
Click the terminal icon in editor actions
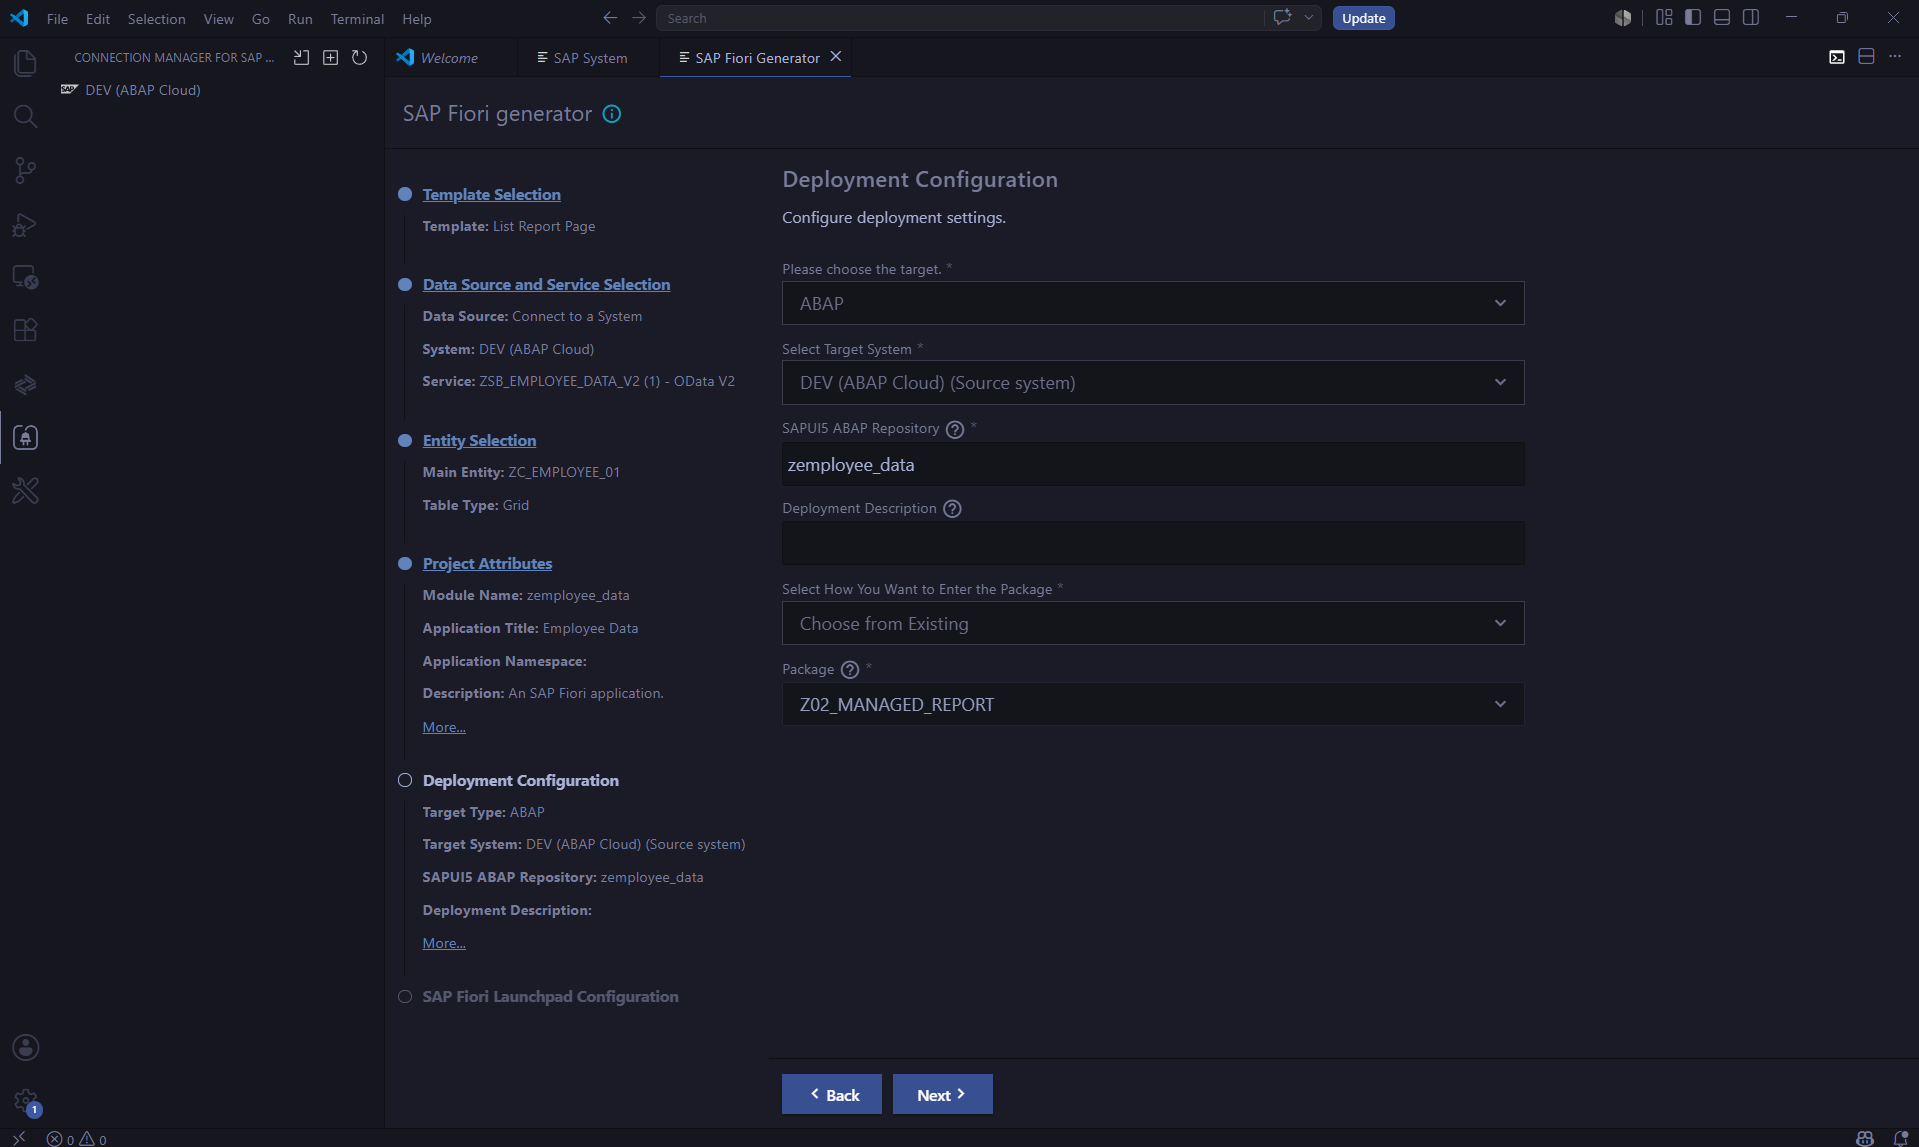pyautogui.click(x=1837, y=57)
